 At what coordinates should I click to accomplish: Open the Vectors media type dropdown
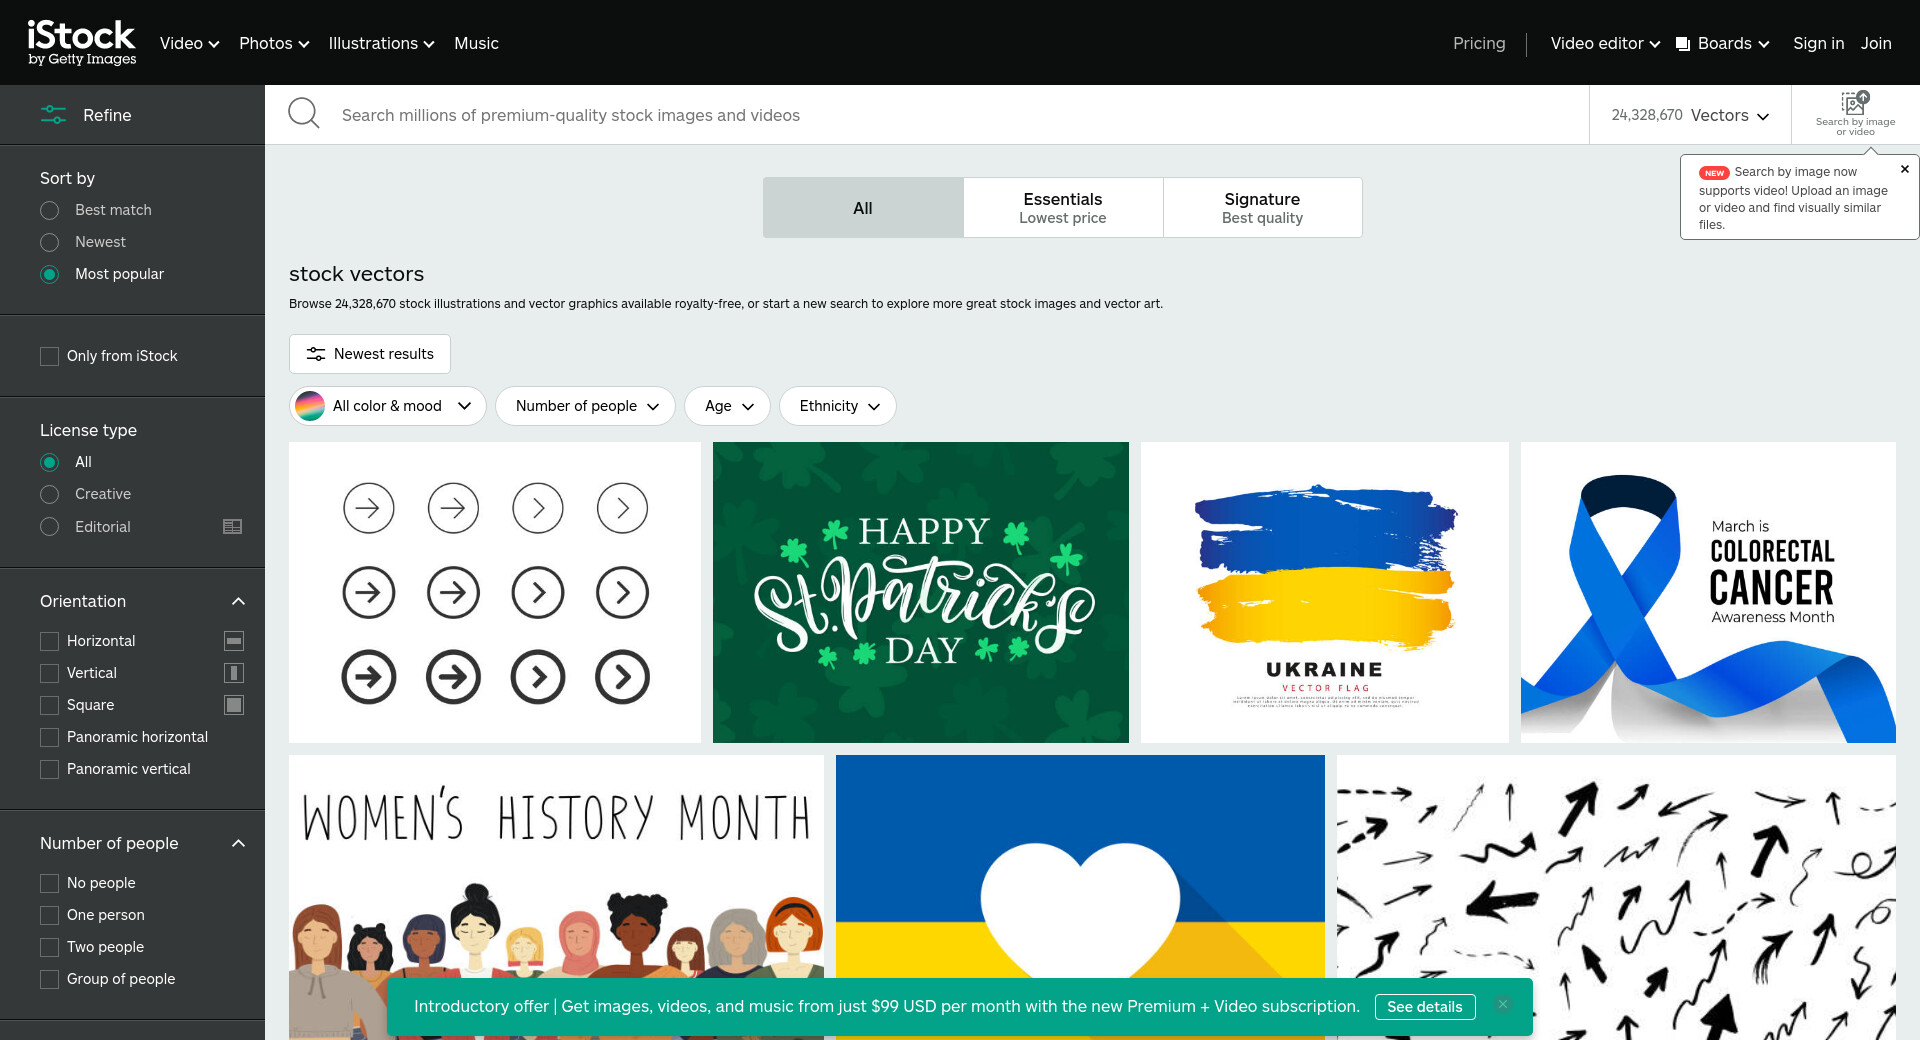[x=1690, y=115]
